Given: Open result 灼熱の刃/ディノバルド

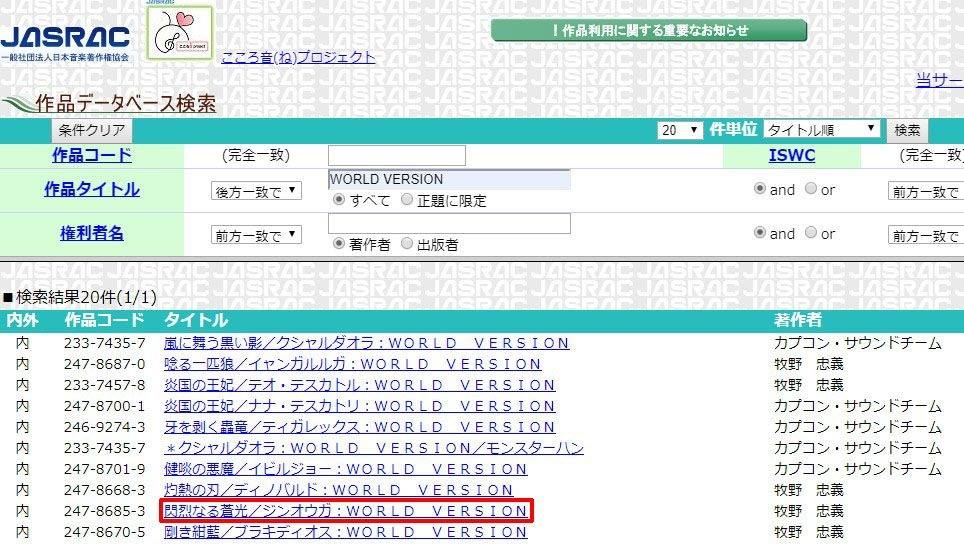Looking at the screenshot, I should (338, 490).
